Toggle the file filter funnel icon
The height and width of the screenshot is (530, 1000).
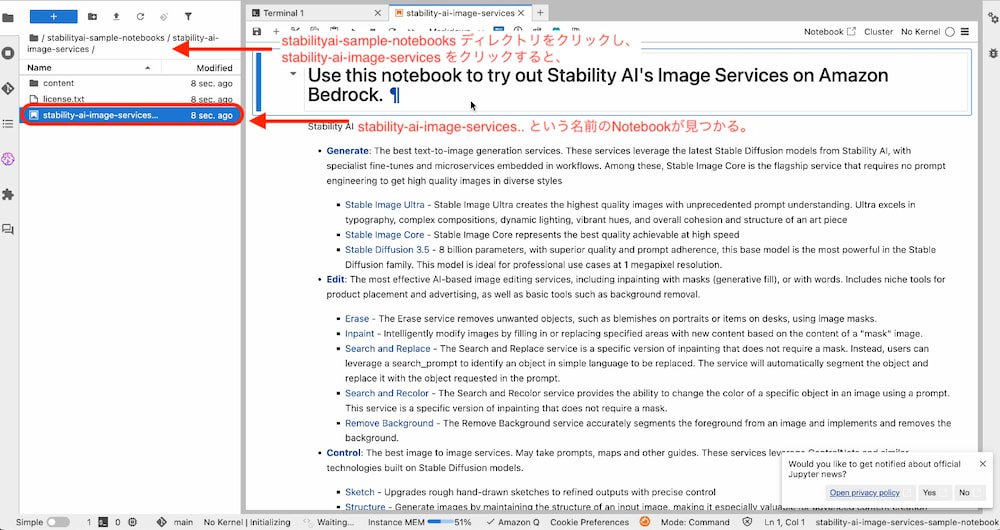pyautogui.click(x=188, y=17)
